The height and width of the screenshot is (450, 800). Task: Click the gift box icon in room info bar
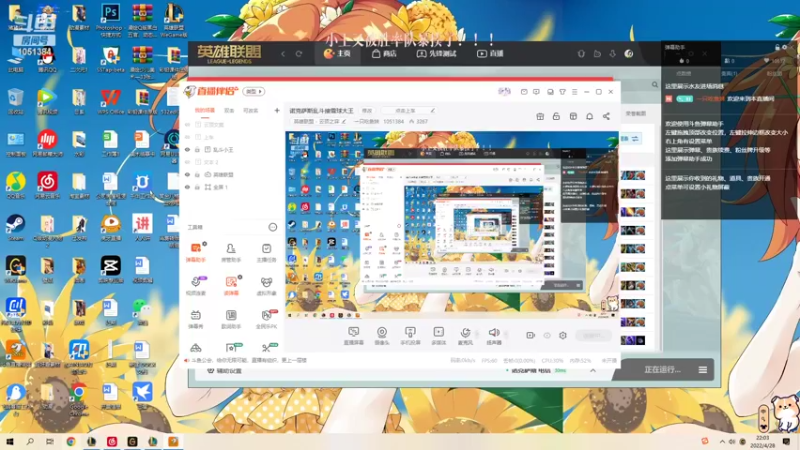click(x=540, y=116)
